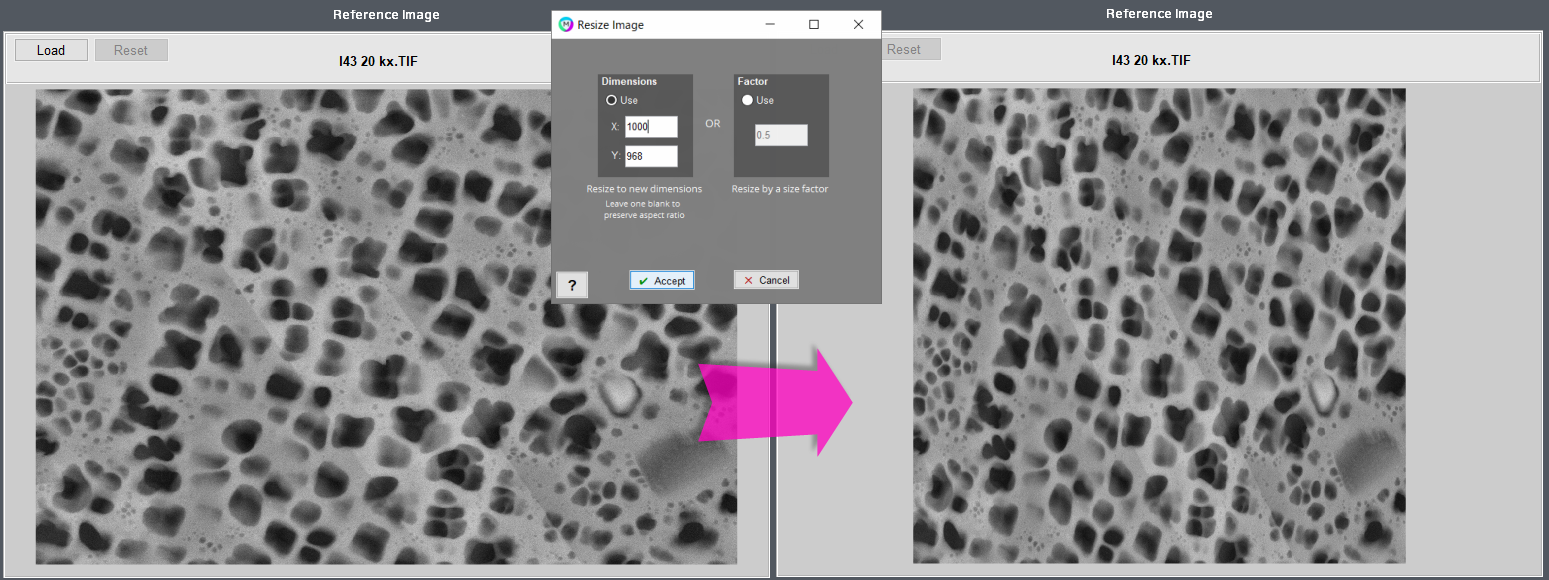Viewport: 1549px width, 580px height.
Task: Close the Resize Image dialog window
Action: [858, 24]
